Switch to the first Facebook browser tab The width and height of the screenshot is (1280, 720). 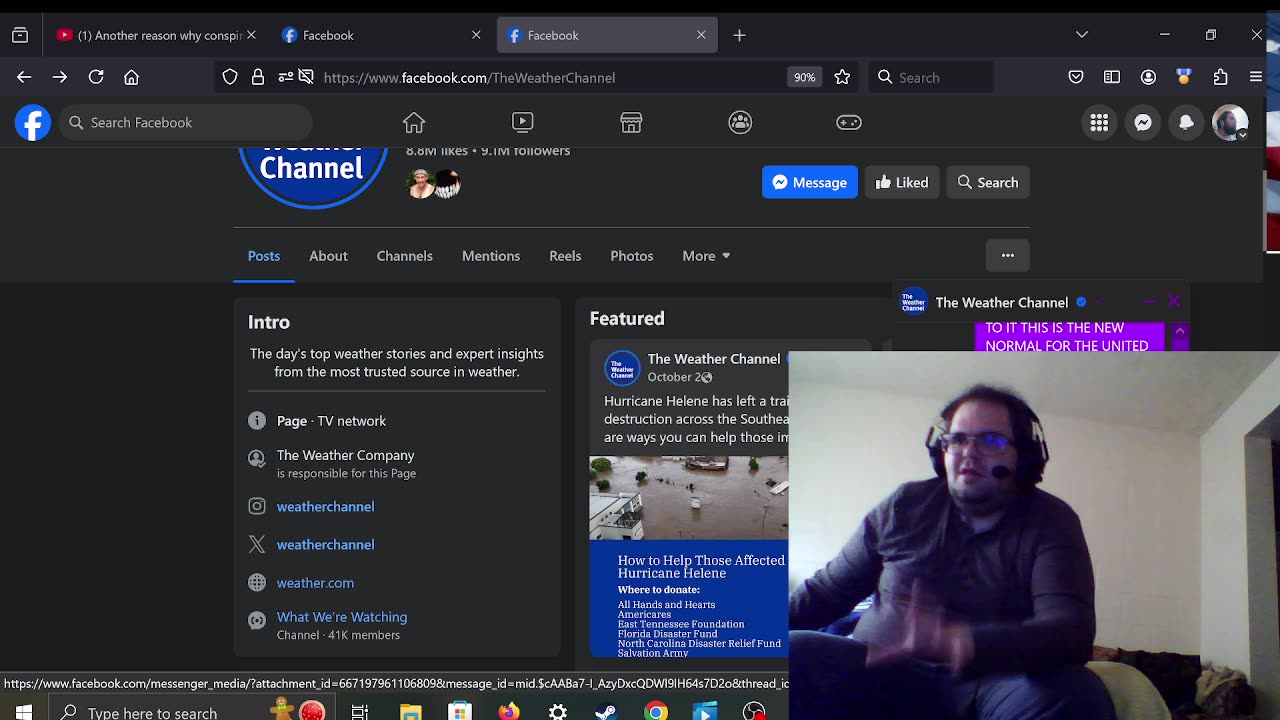coord(380,35)
